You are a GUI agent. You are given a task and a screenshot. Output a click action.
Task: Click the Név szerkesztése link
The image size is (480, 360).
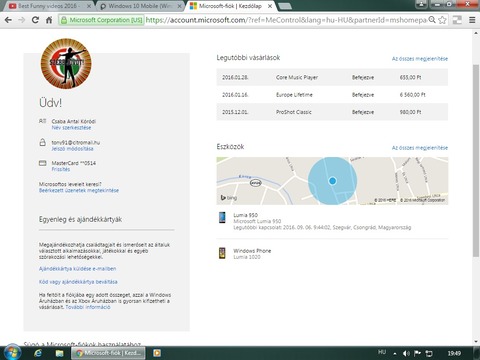[71, 128]
